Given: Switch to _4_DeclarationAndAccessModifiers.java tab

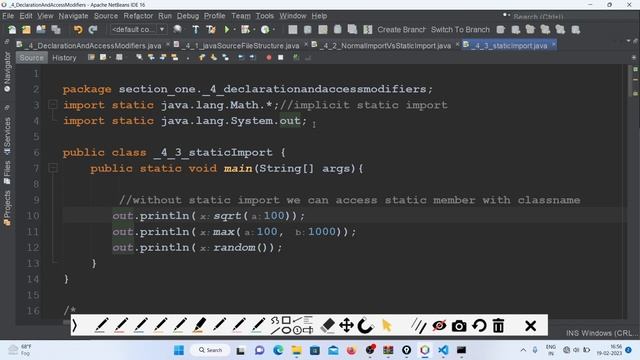Looking at the screenshot, I should coord(92,45).
